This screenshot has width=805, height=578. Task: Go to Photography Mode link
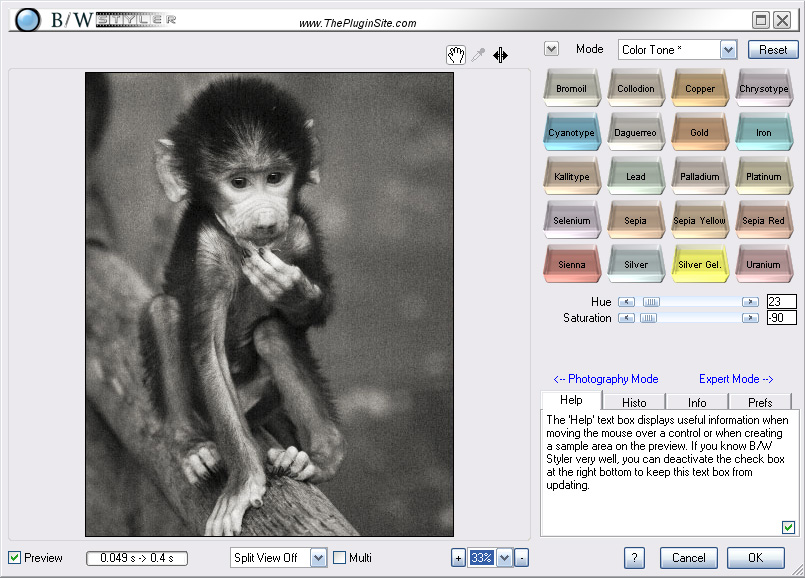[x=606, y=379]
